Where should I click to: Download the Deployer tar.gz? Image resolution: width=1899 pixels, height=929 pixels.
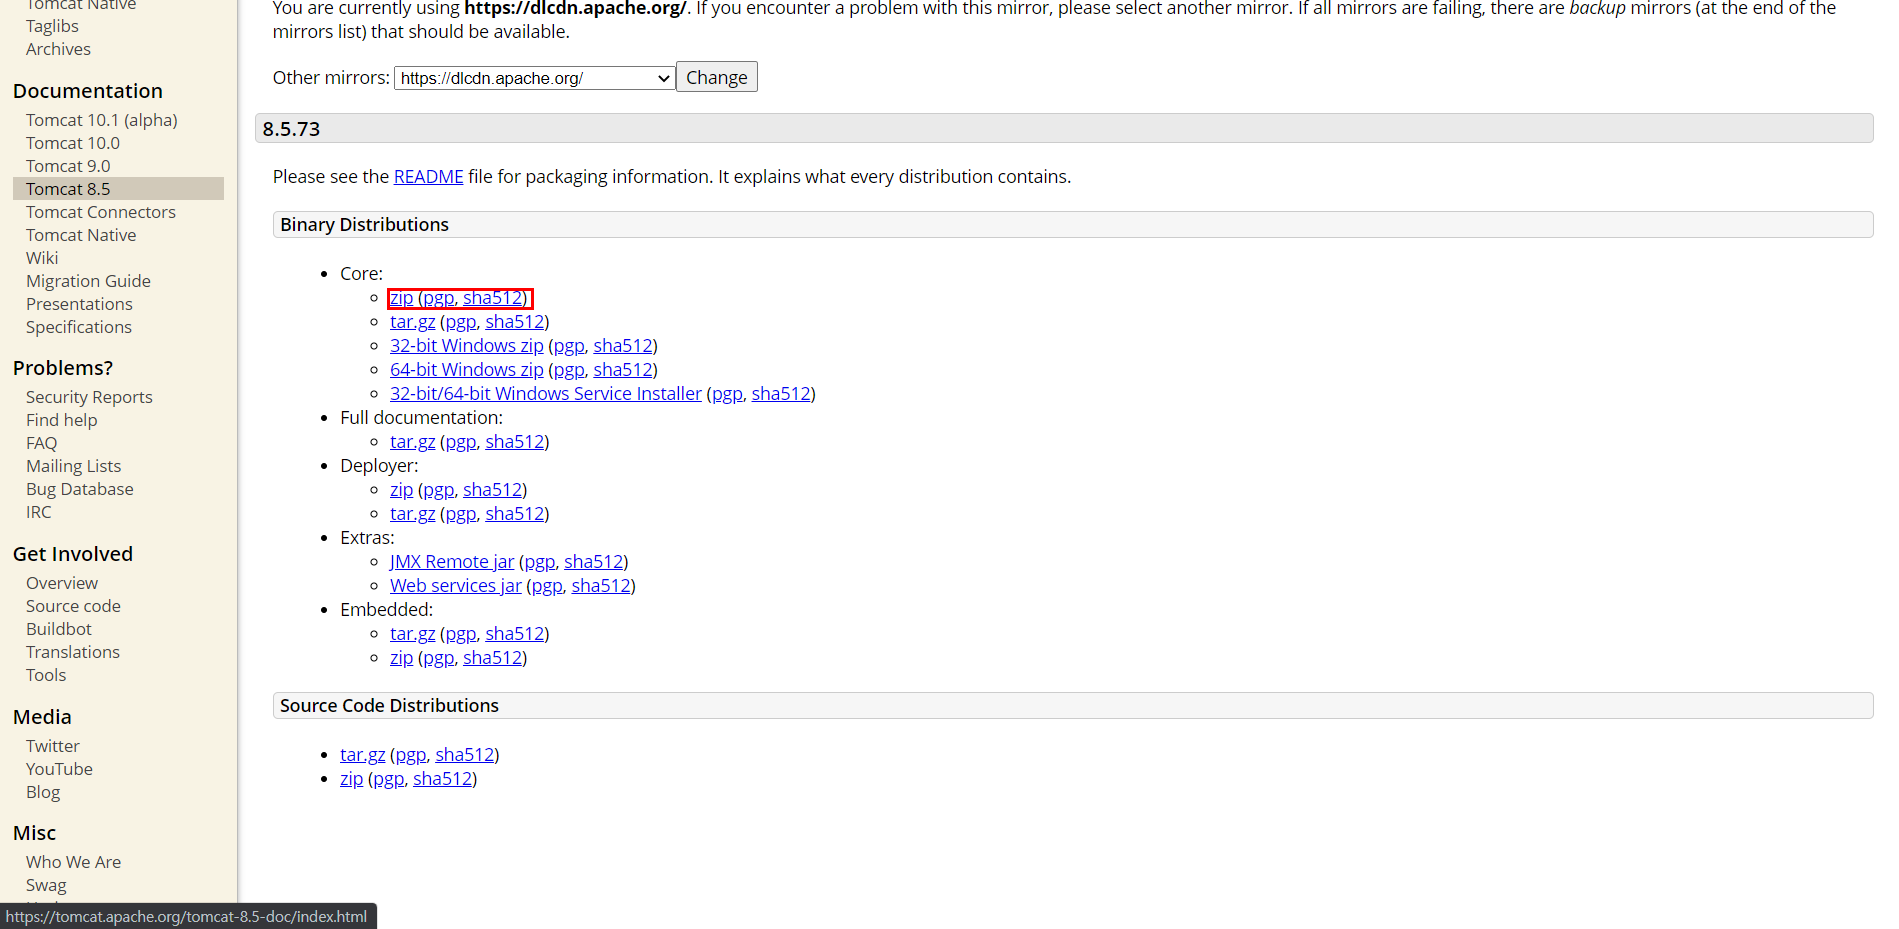(412, 514)
